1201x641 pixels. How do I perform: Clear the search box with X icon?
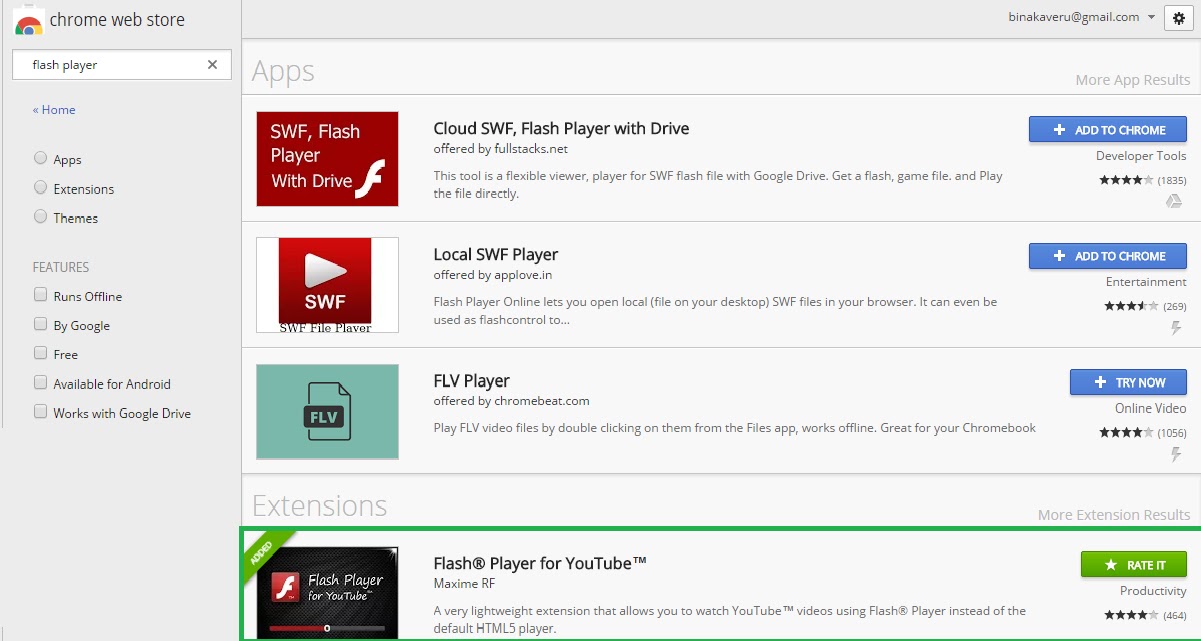coord(212,65)
